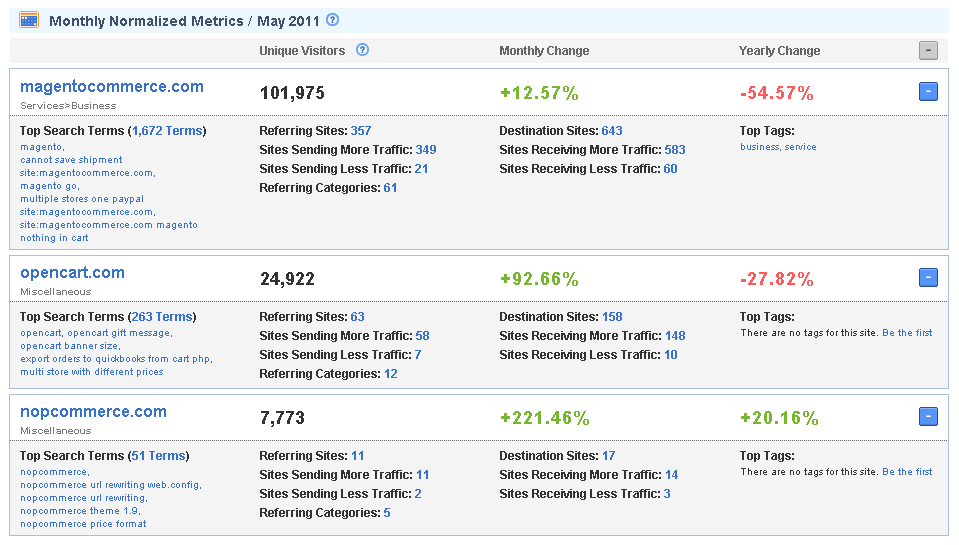Click the 'magento go' search term
Screen dimensions: 959x545
tap(47, 186)
